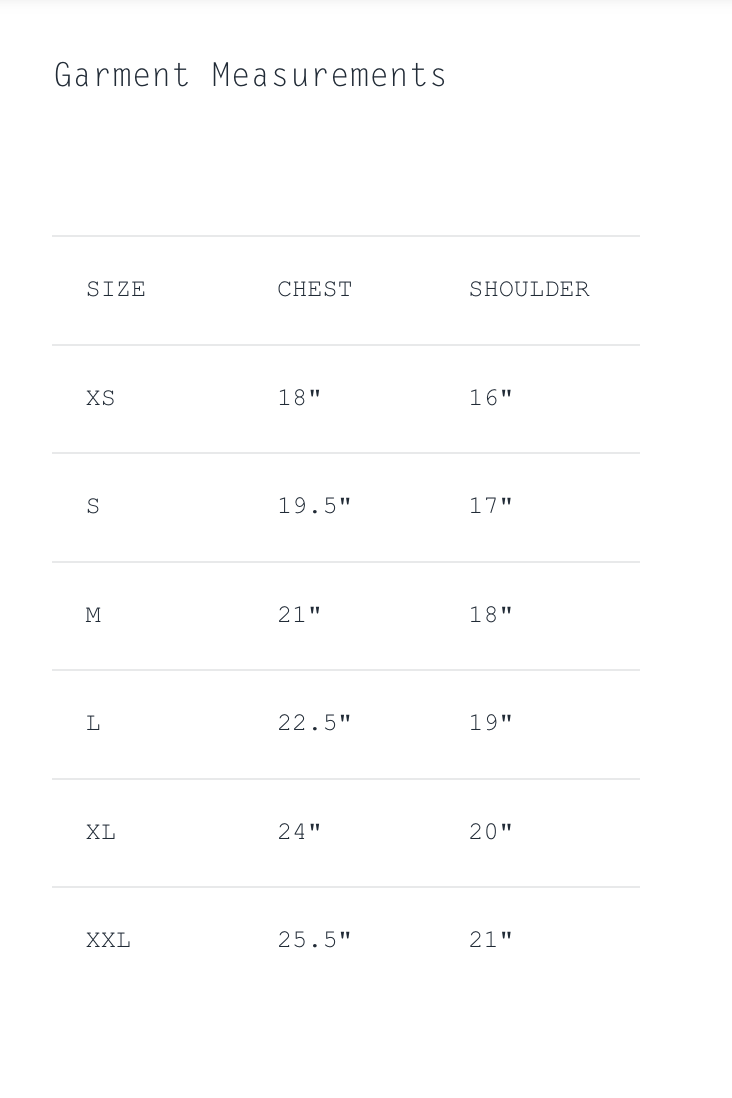This screenshot has height=1098, width=732.
Task: Select the M size row label
Action: coord(93,615)
